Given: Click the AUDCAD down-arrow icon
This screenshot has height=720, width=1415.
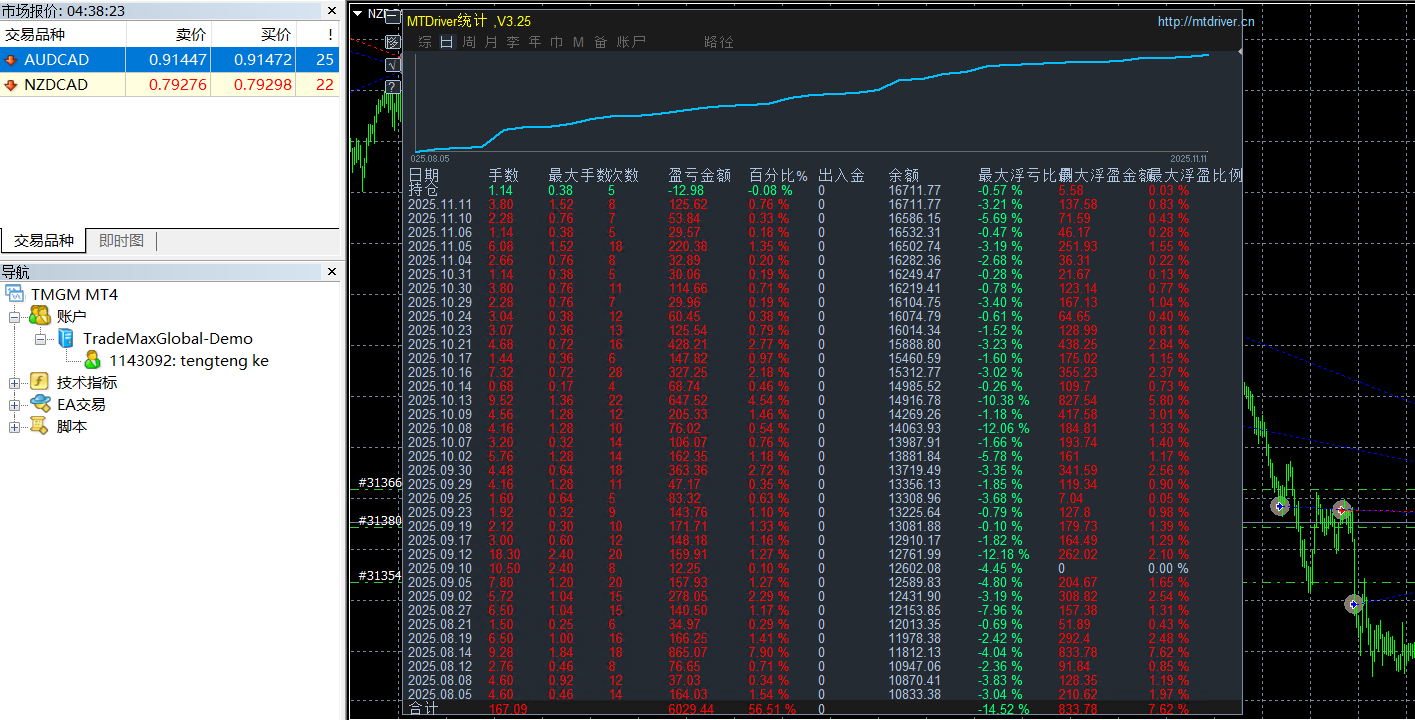Looking at the screenshot, I should tap(11, 60).
